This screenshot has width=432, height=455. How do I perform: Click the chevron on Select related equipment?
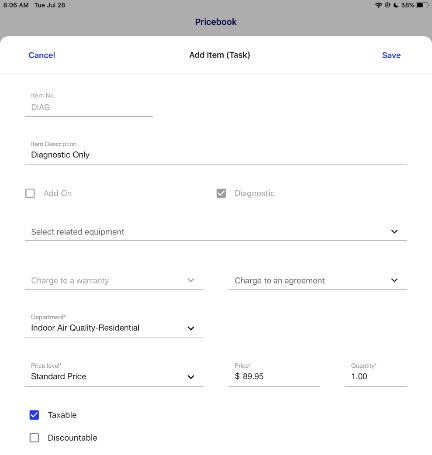pos(394,232)
